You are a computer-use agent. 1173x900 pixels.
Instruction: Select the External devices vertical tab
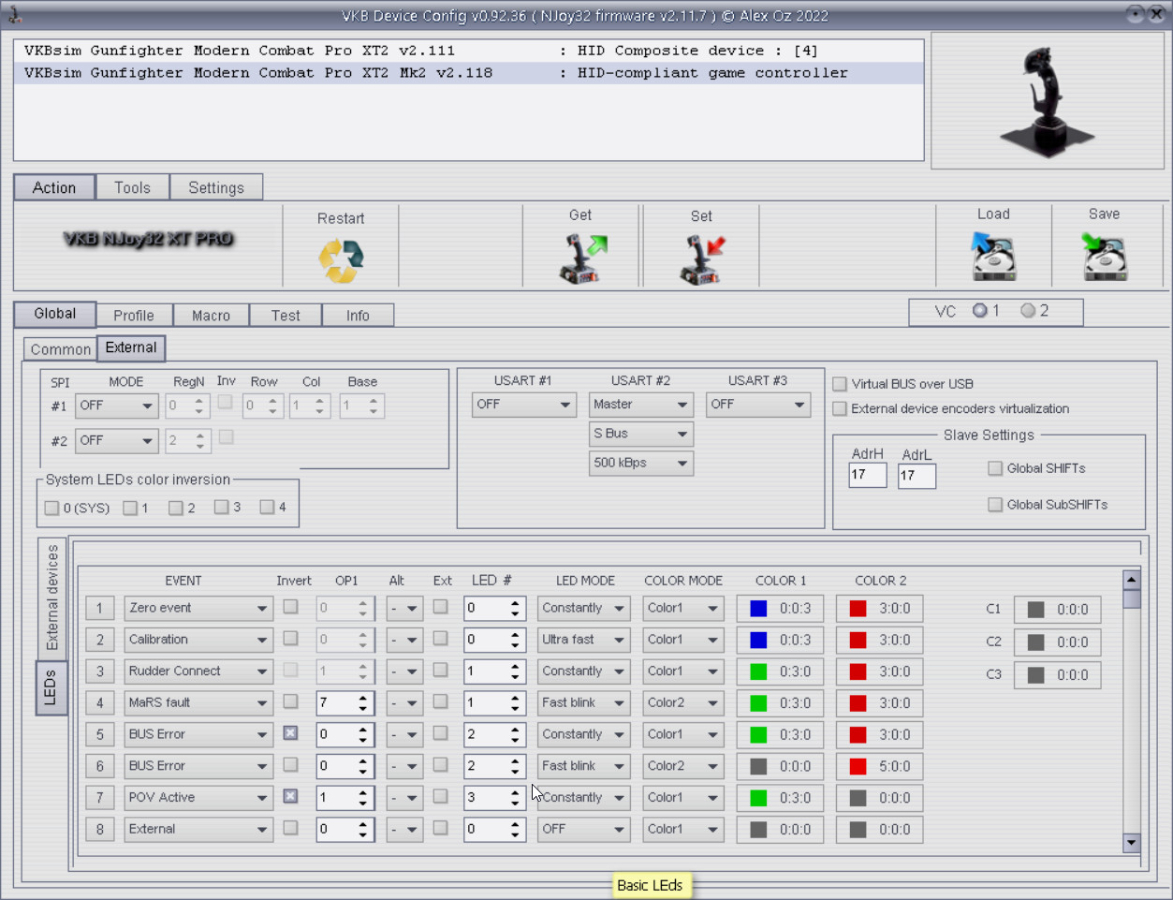tap(52, 597)
